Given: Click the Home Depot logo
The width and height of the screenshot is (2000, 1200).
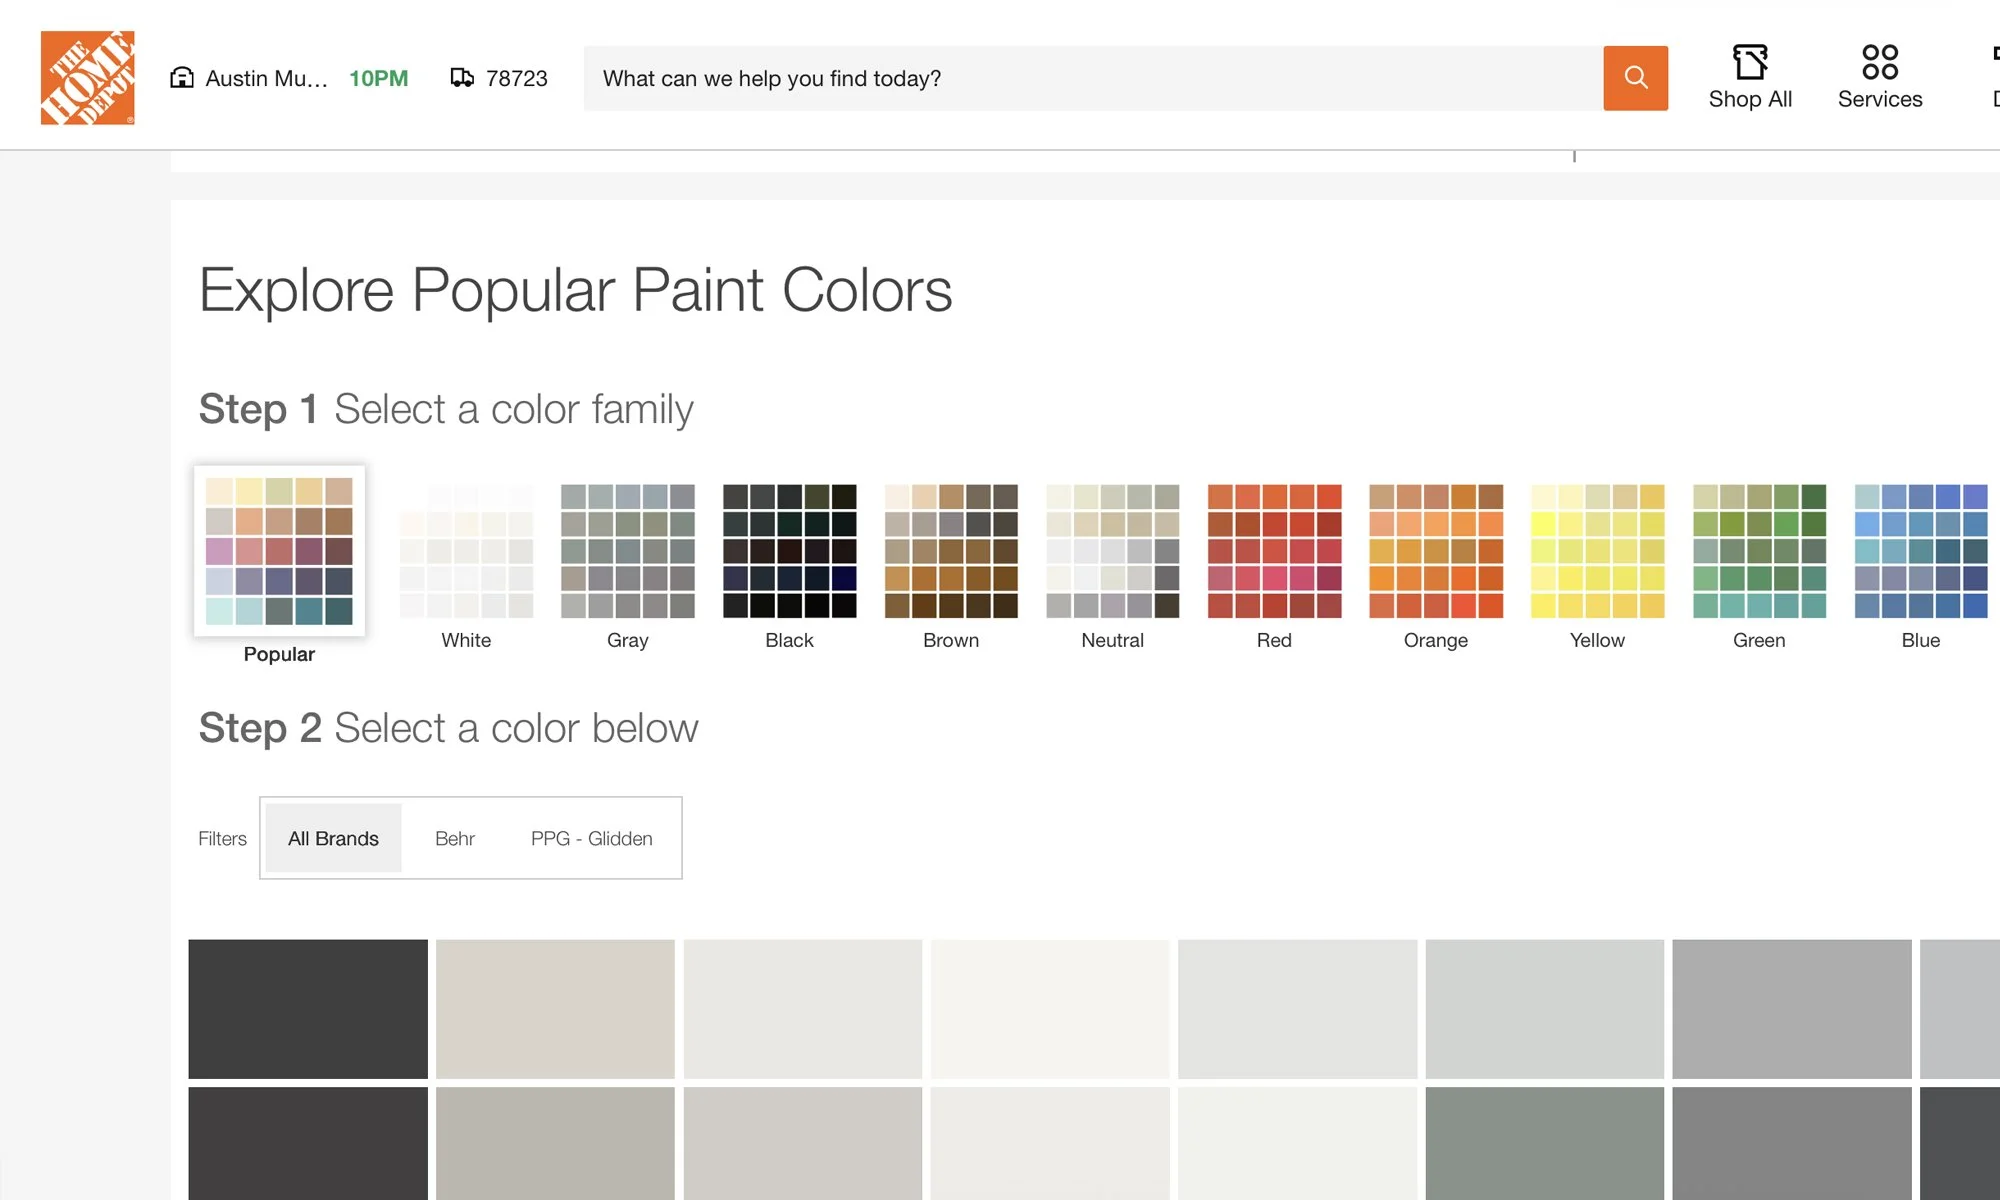Looking at the screenshot, I should click(x=87, y=78).
